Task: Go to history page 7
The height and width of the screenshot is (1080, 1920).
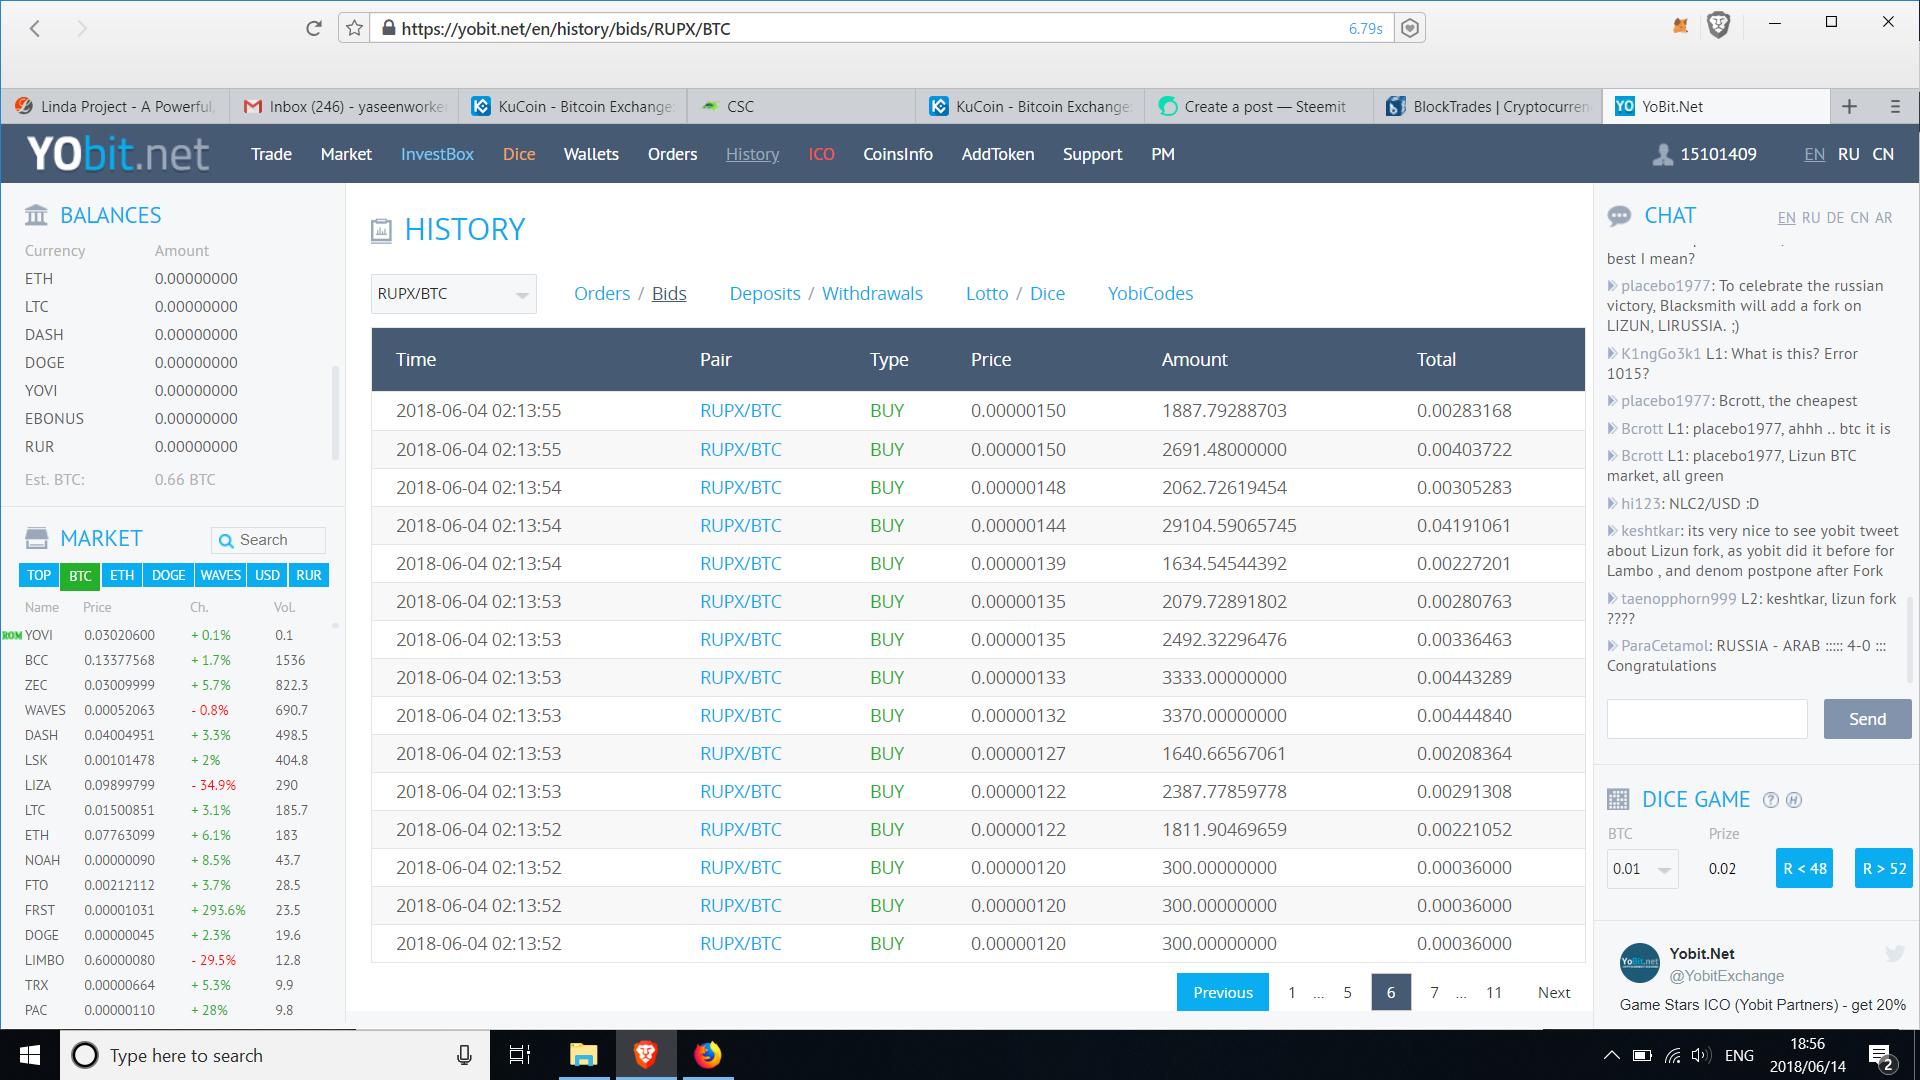Action: click(x=1434, y=992)
